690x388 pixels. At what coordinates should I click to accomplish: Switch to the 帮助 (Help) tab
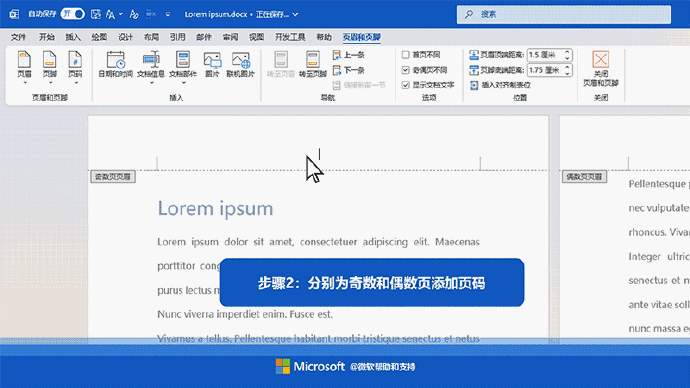pyautogui.click(x=324, y=37)
